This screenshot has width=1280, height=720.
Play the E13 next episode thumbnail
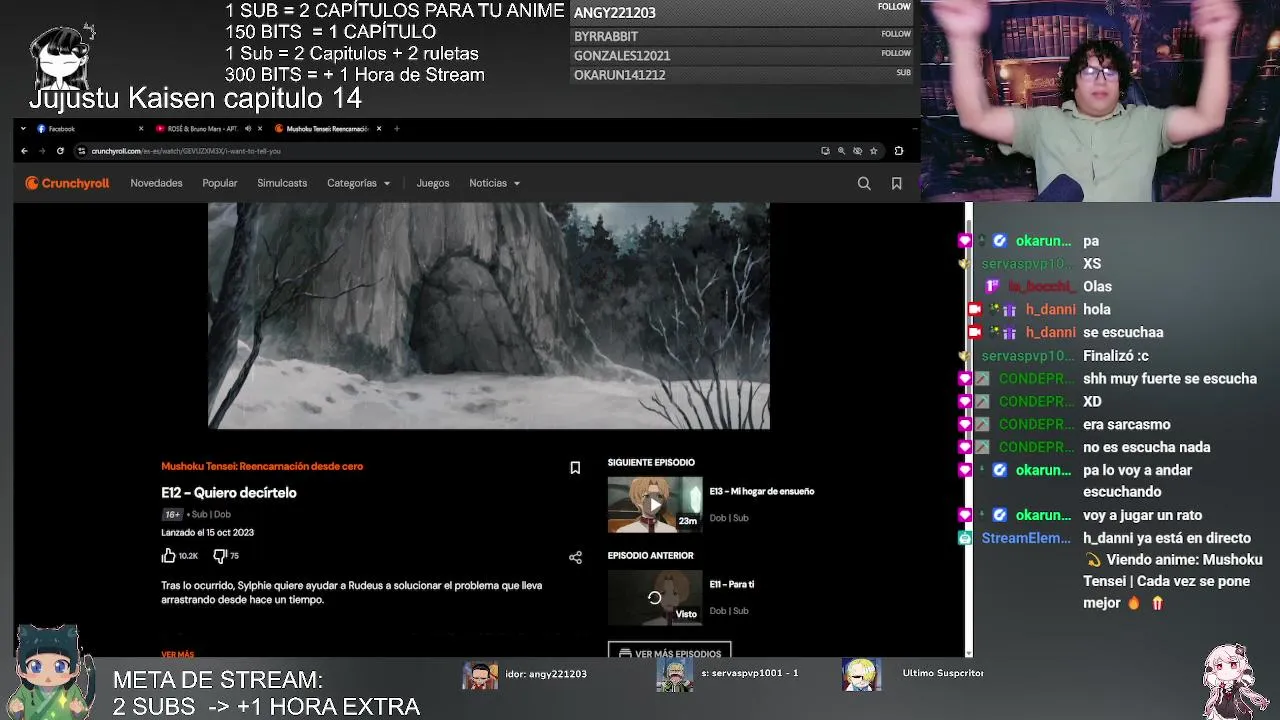[x=655, y=504]
